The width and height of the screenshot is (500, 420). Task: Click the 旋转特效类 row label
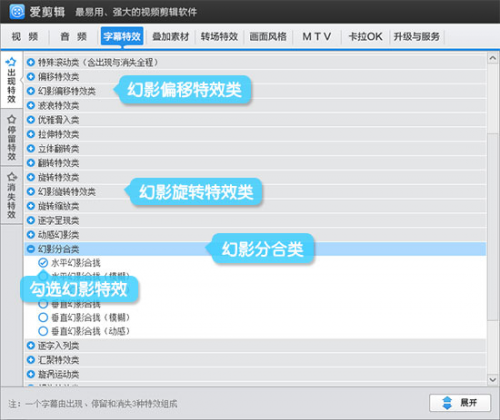coord(58,177)
